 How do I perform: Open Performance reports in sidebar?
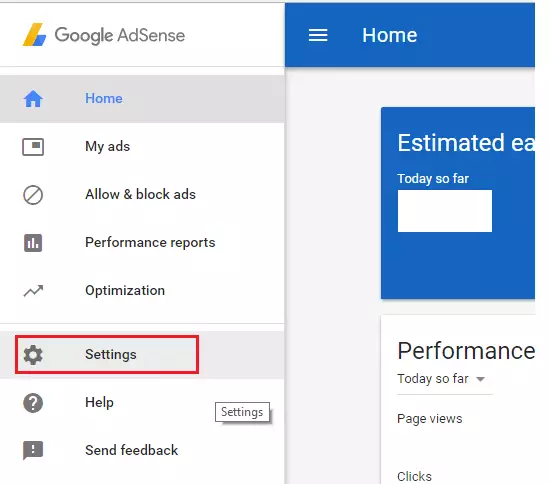coord(142,242)
